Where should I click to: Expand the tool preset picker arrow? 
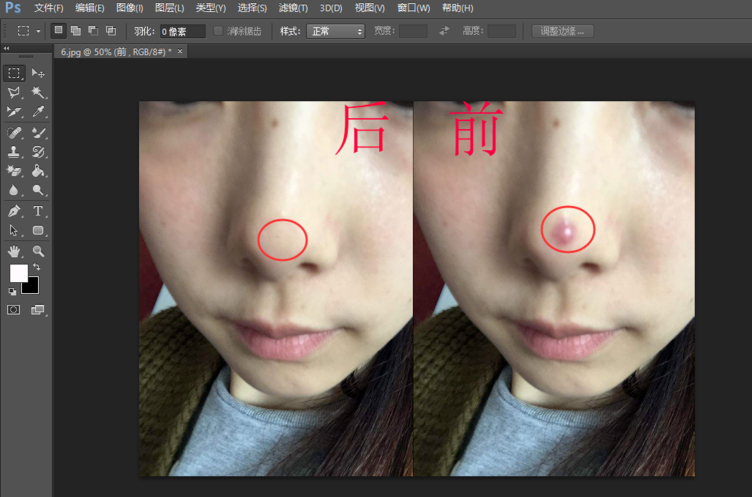39,31
